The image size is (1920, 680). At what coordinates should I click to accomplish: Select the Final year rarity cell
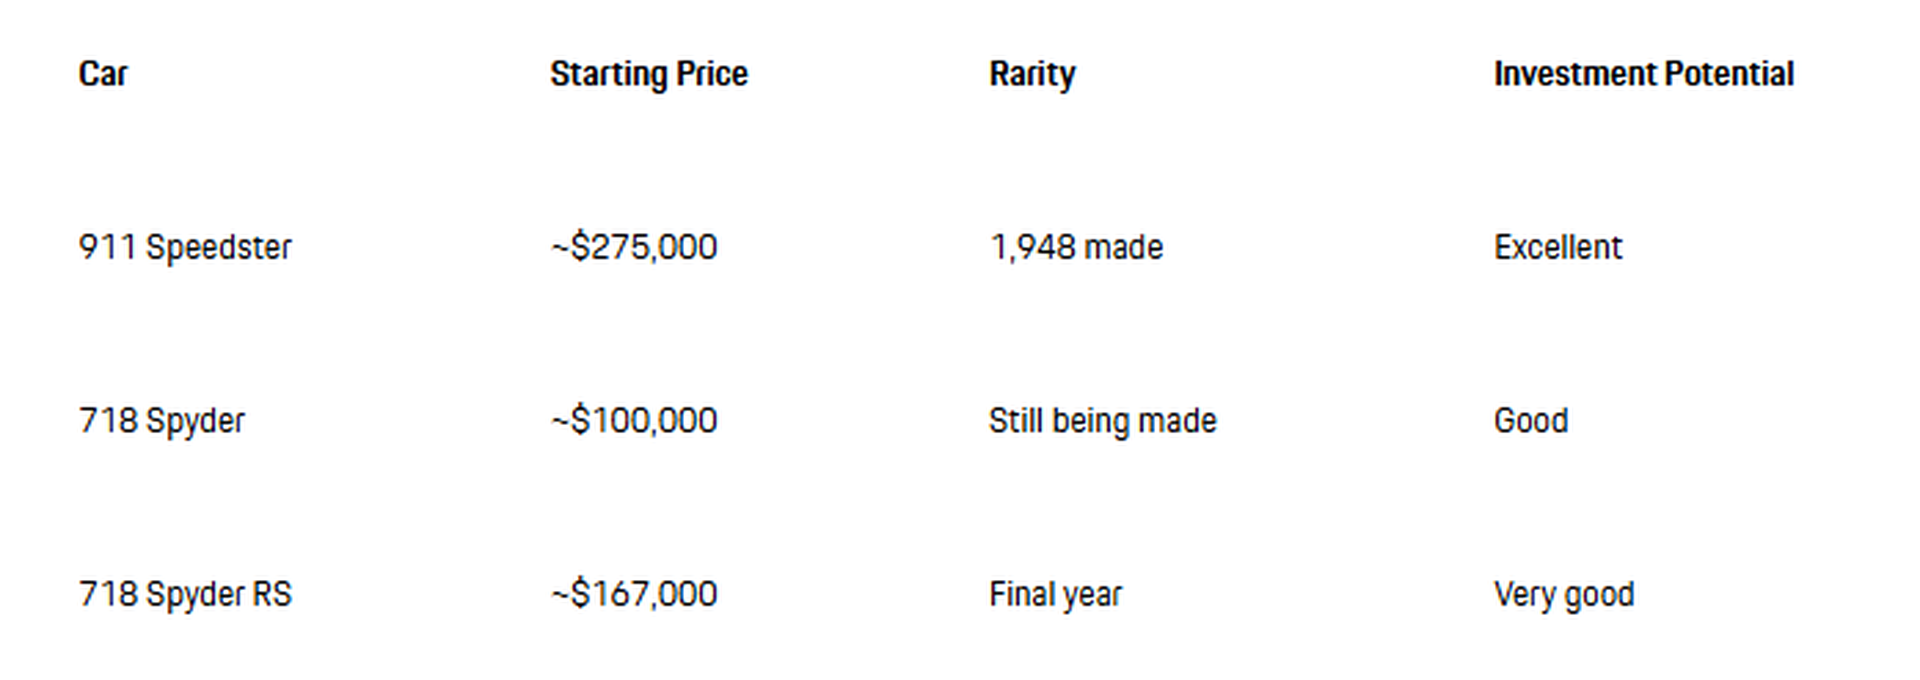click(x=1055, y=594)
